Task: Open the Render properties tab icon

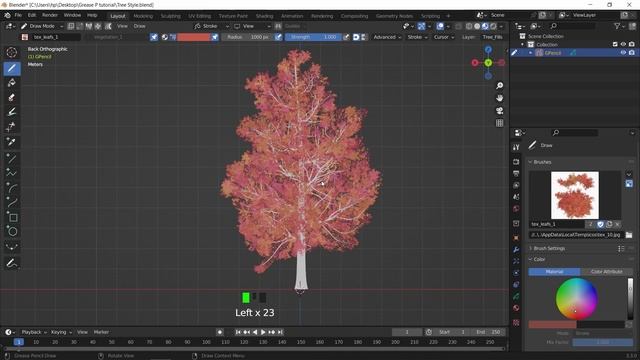Action: (x=516, y=162)
